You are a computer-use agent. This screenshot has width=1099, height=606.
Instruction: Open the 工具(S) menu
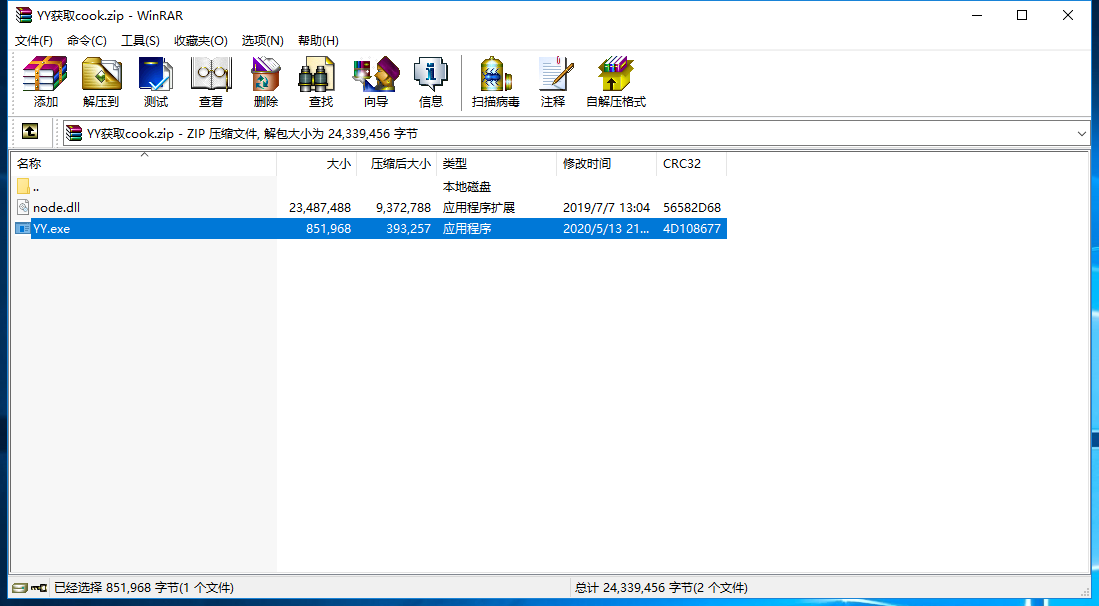pos(140,40)
